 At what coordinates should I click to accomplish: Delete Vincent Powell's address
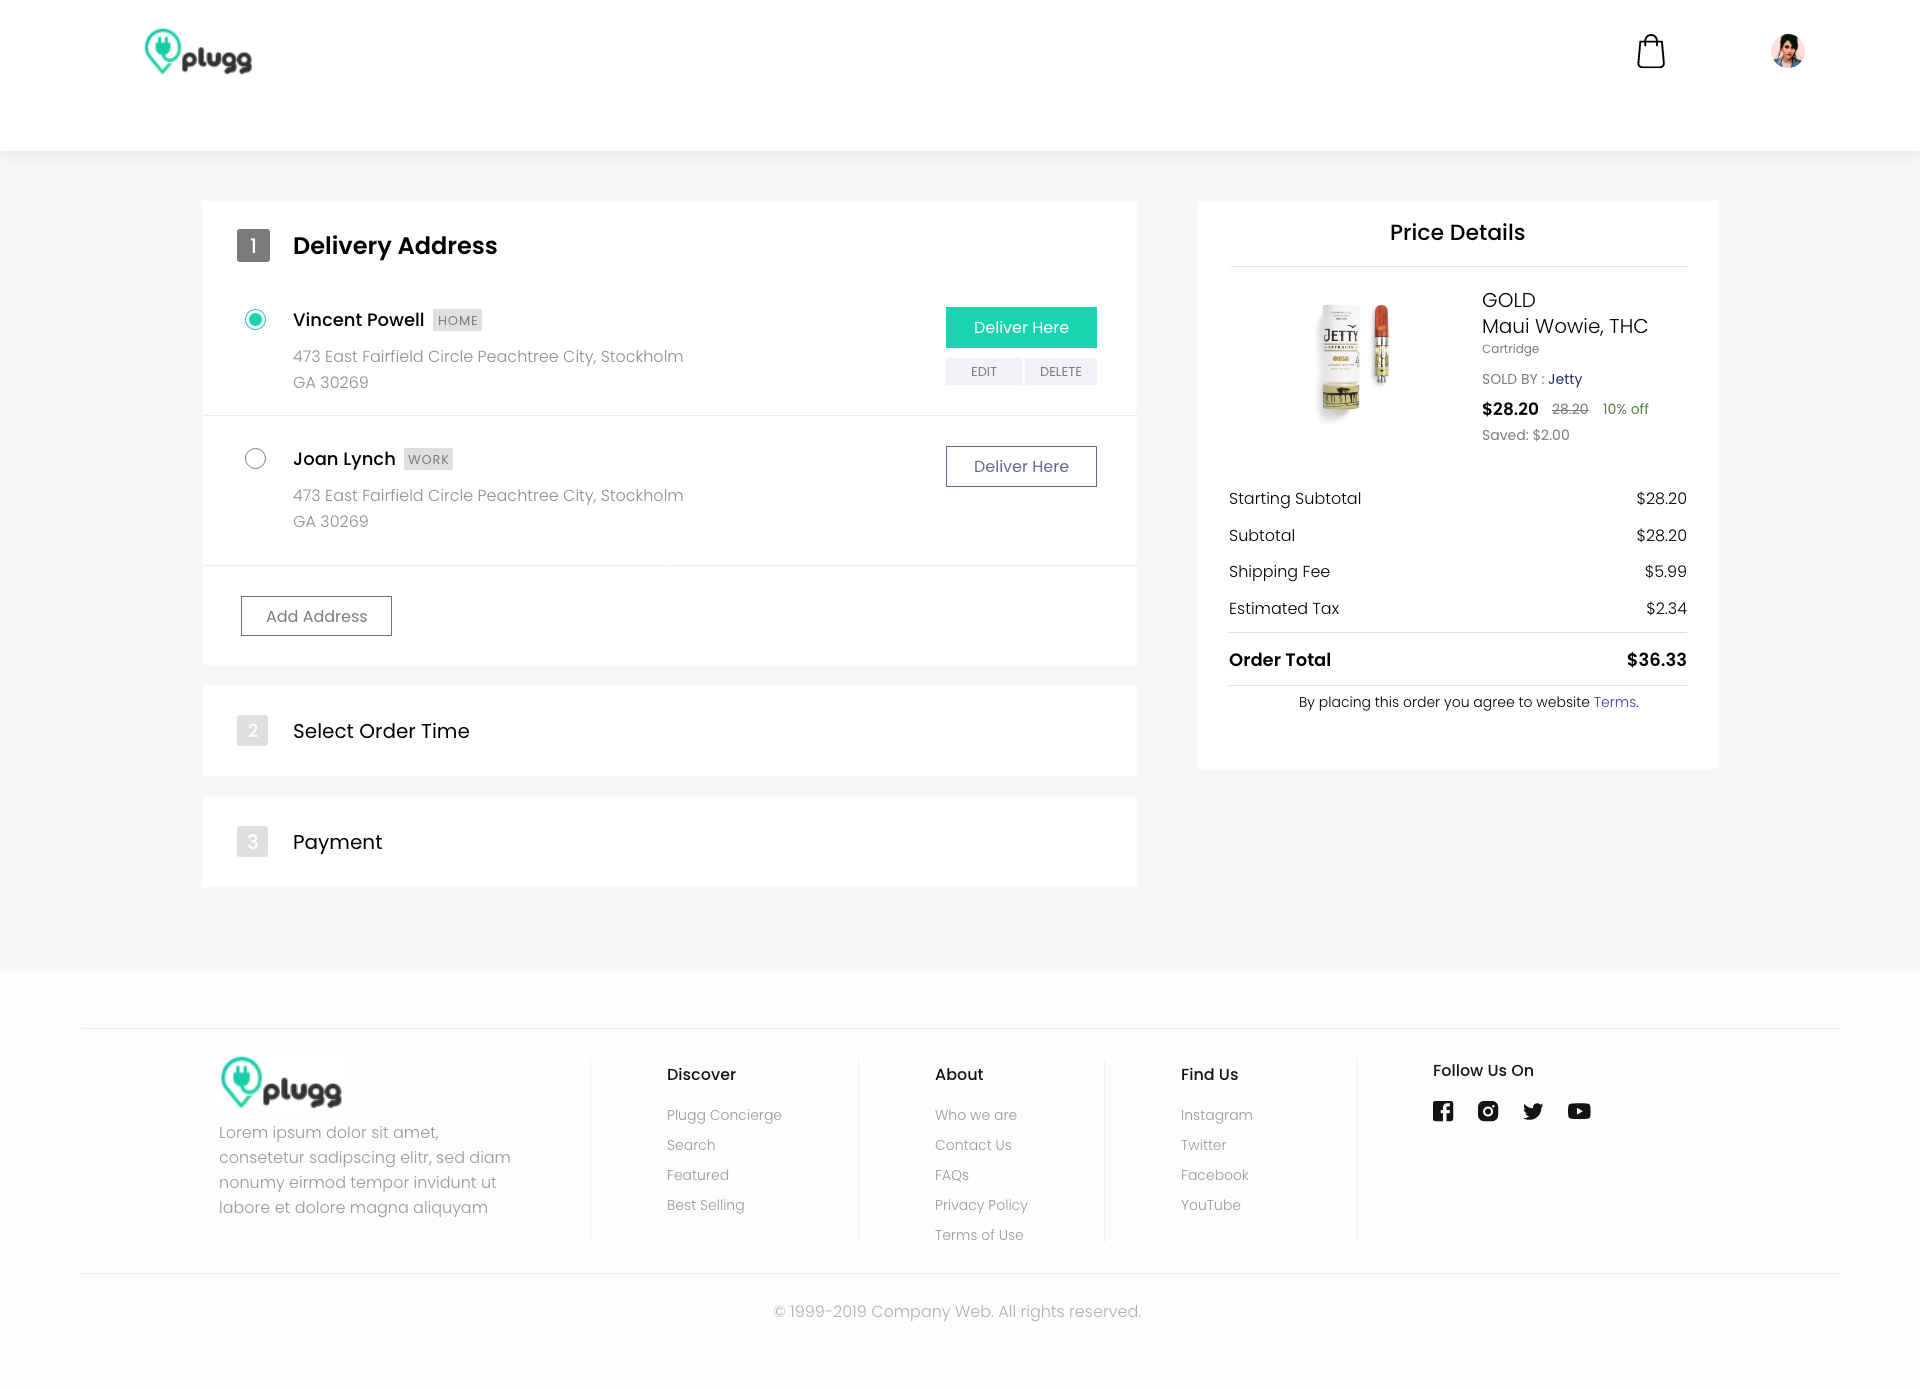(1061, 371)
